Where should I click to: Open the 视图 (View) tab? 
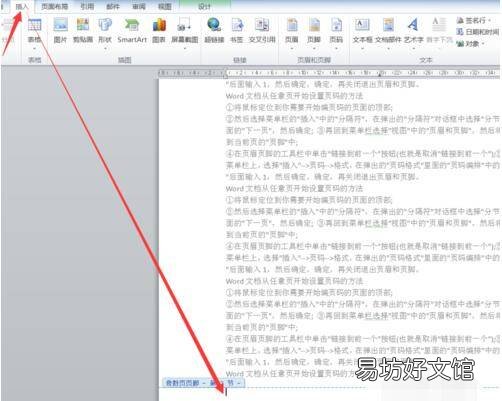[x=165, y=6]
